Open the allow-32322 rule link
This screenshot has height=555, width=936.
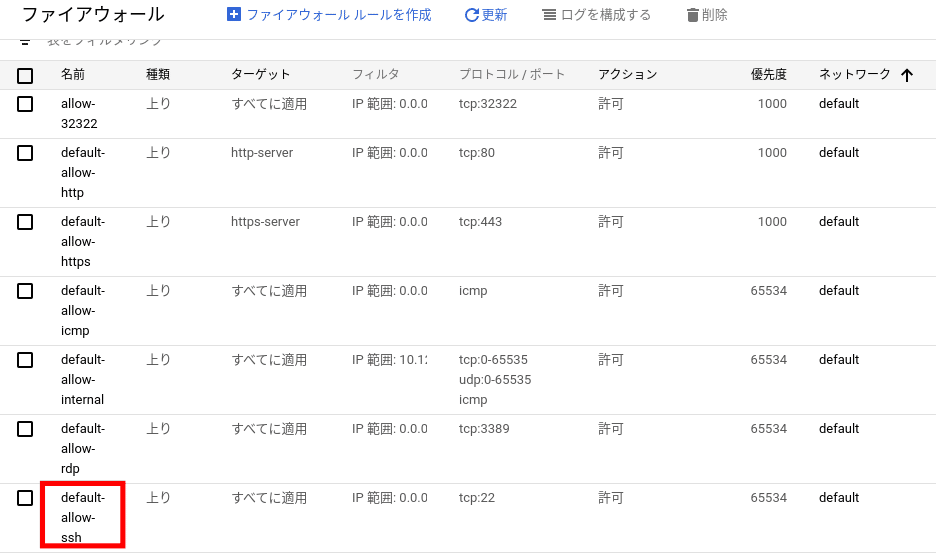coord(79,113)
